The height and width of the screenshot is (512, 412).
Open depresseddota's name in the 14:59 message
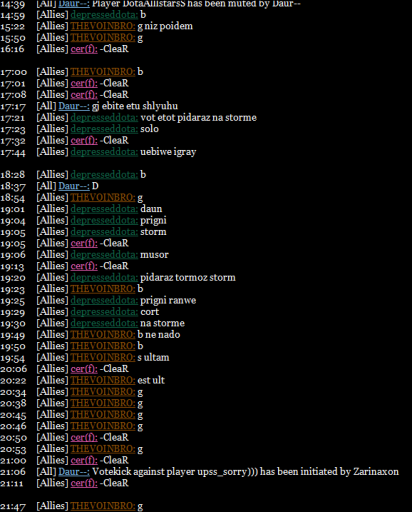(x=104, y=15)
